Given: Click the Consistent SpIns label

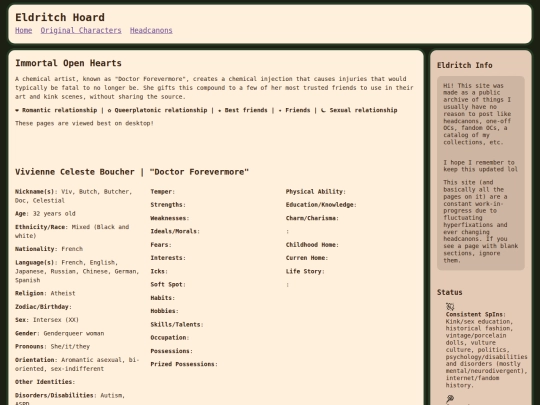Looking at the screenshot, I should 475,314.
